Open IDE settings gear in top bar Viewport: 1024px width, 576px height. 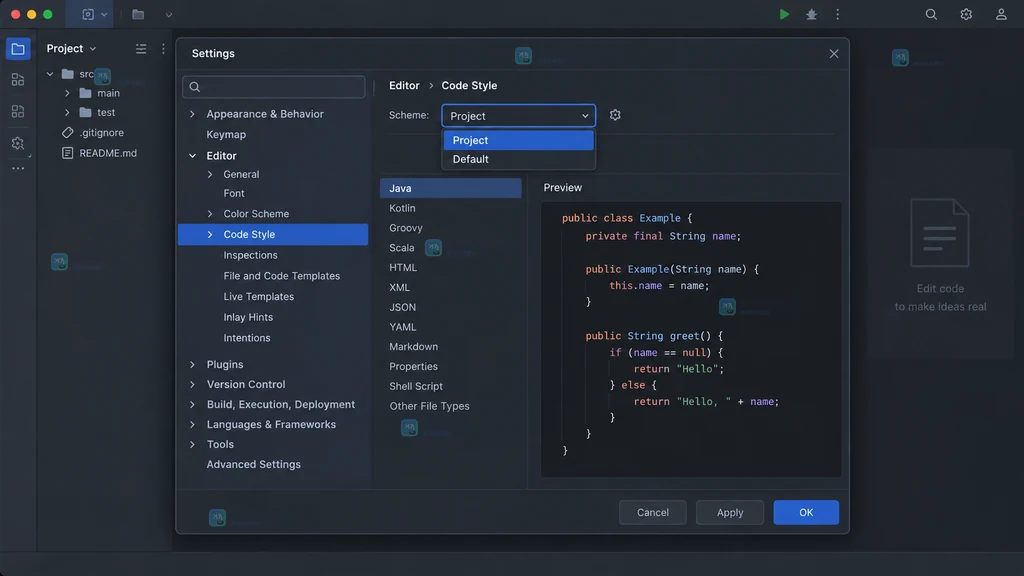(966, 14)
